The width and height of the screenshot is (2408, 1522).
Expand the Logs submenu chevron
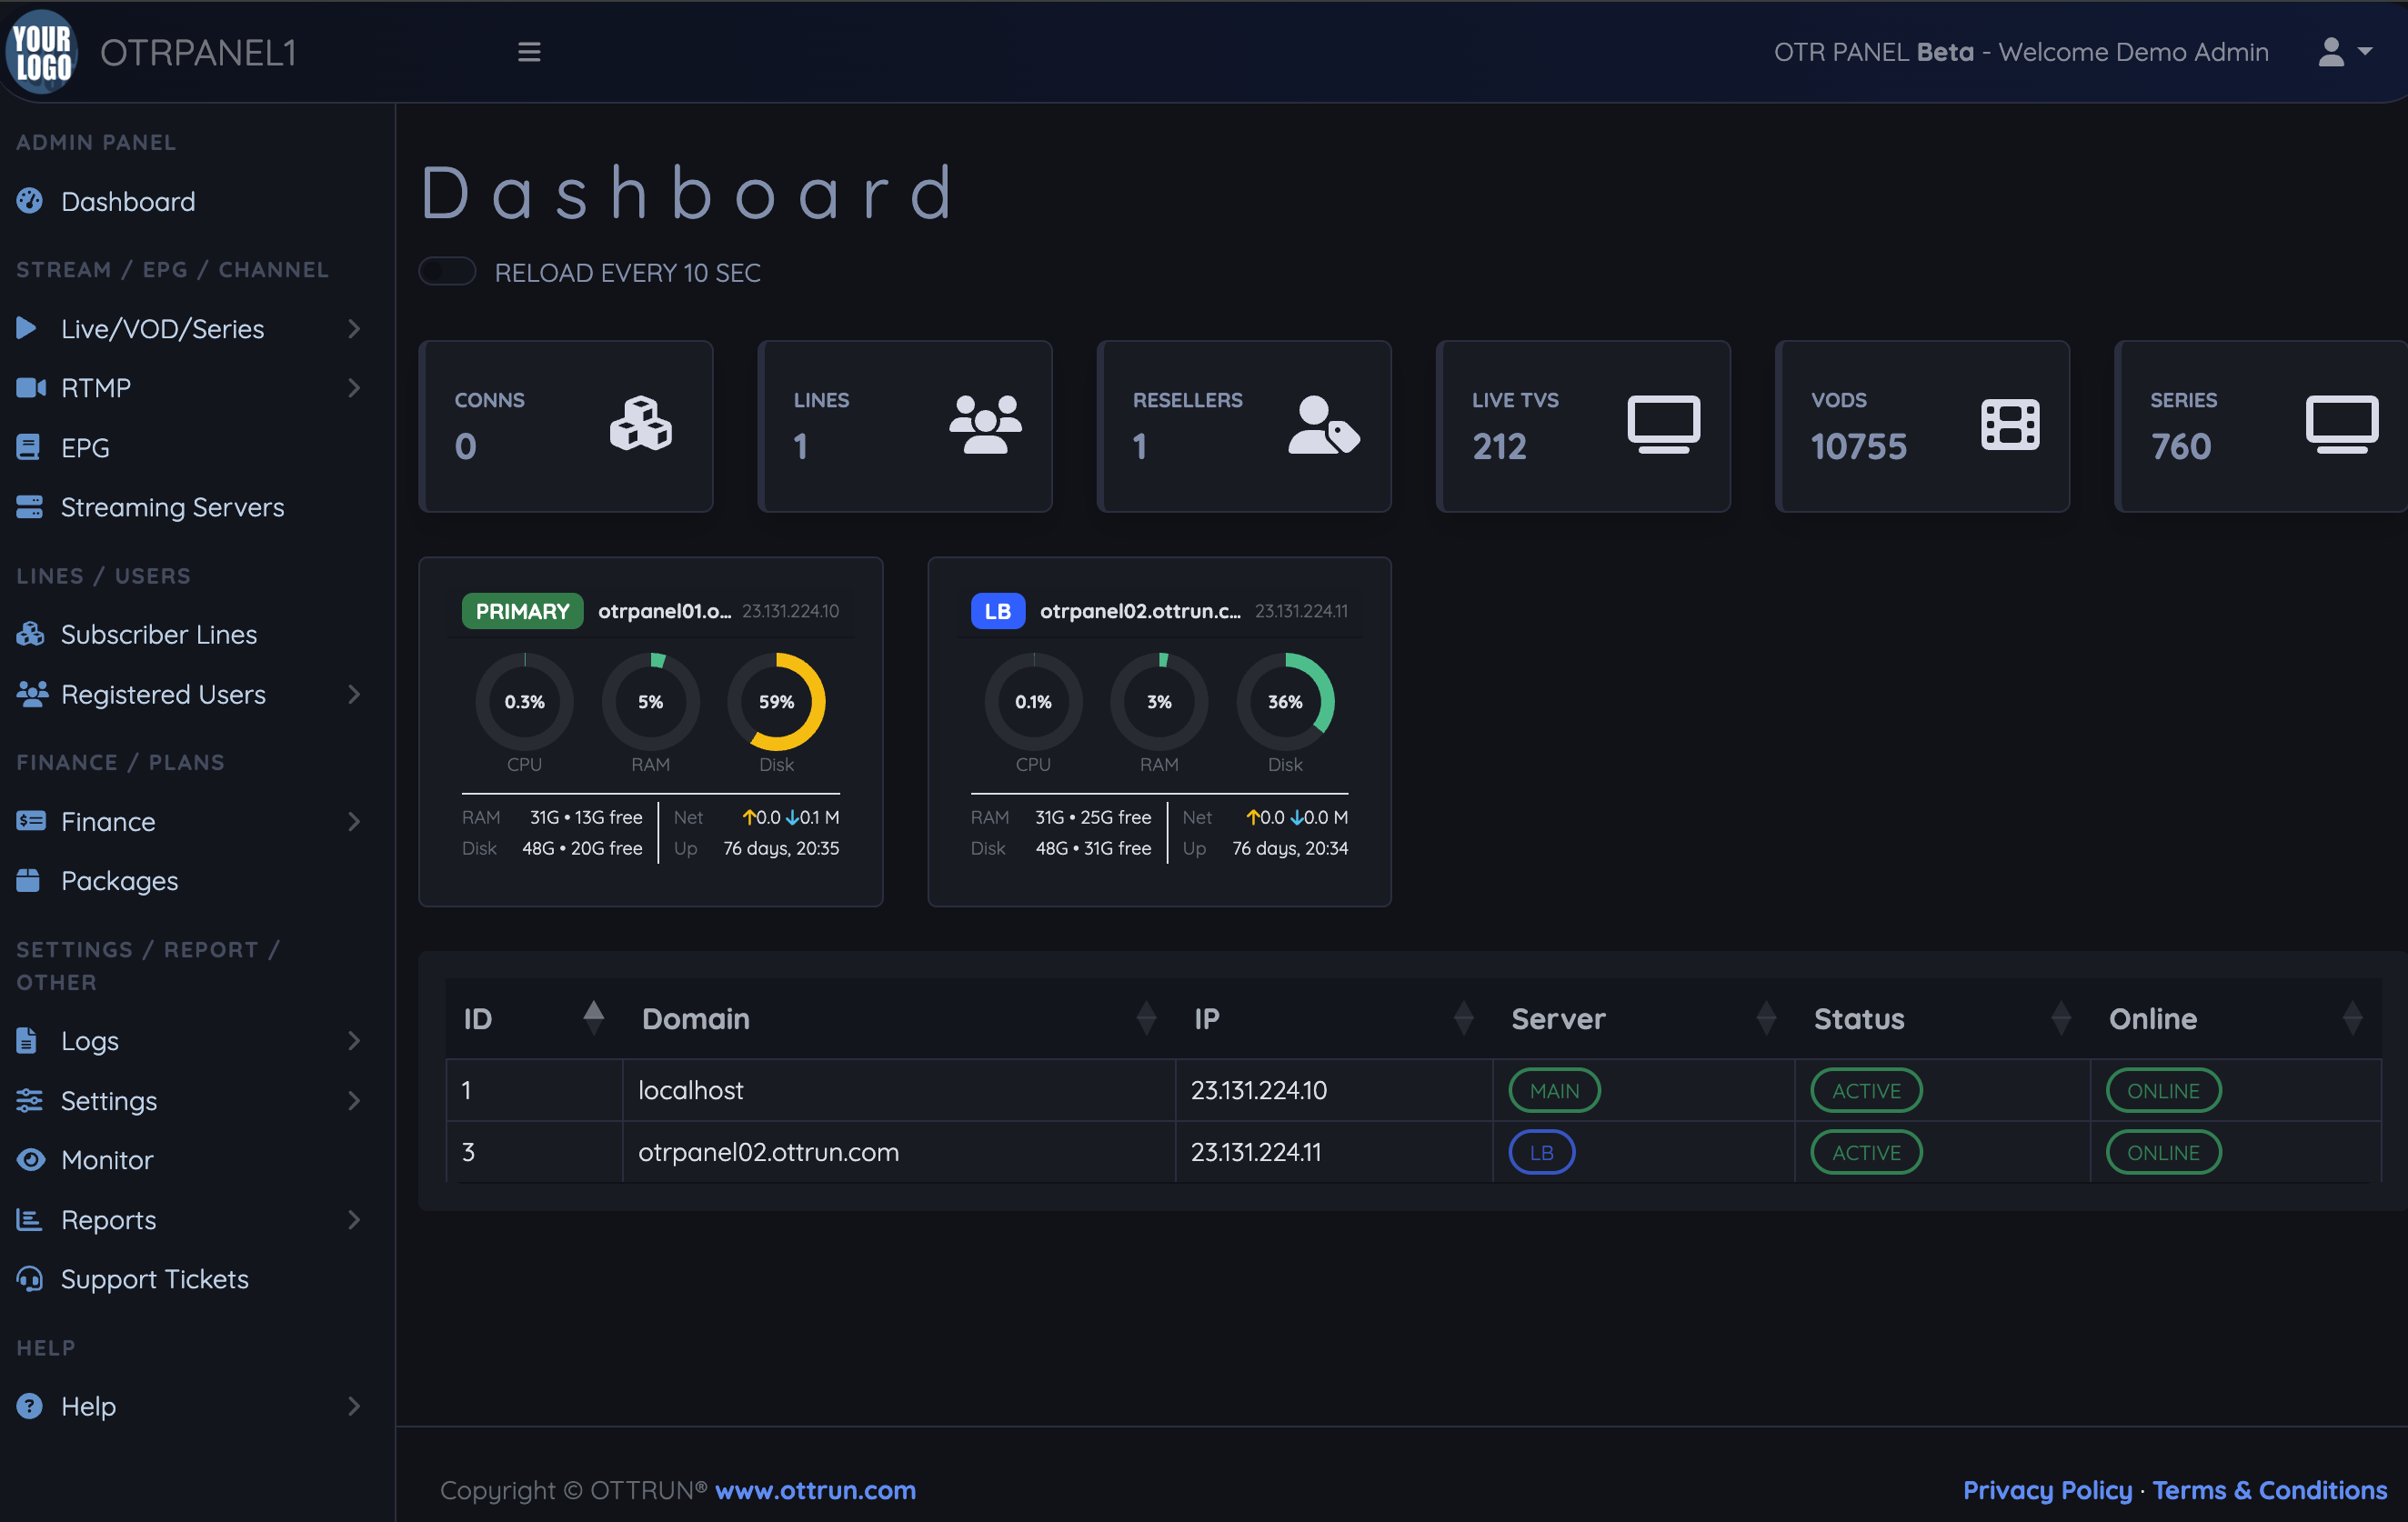click(354, 1040)
